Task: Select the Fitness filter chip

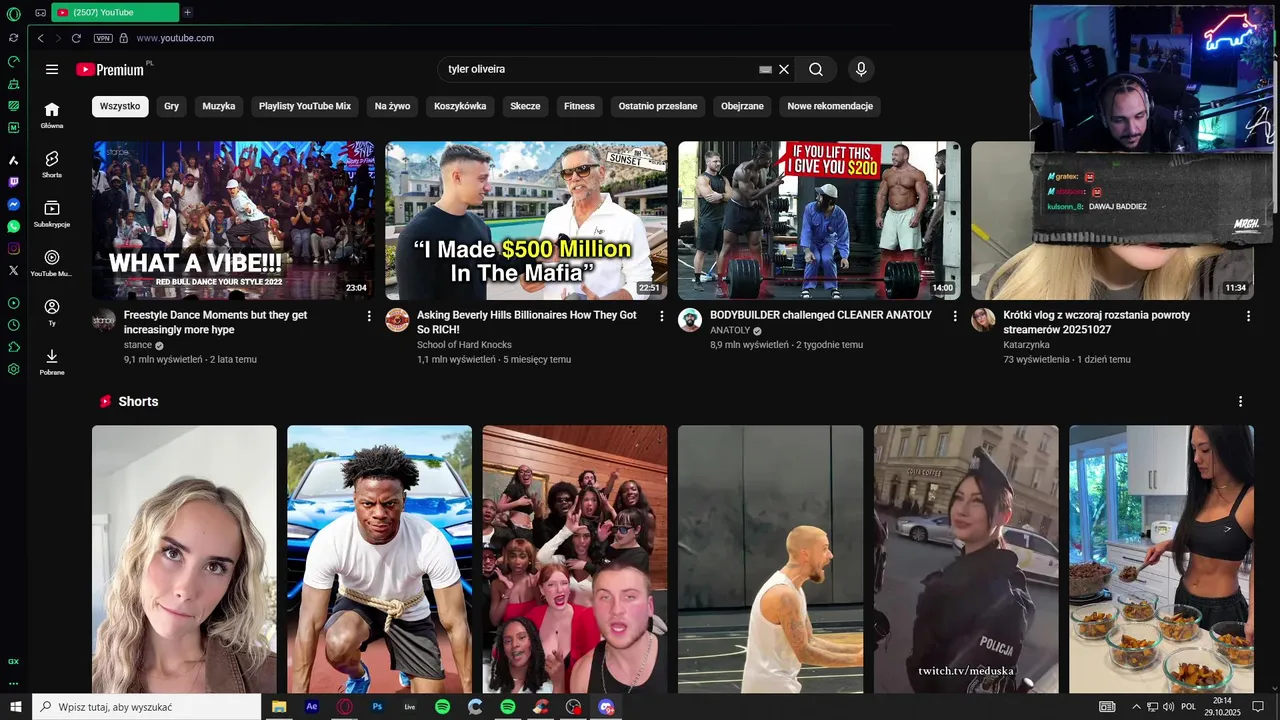Action: point(579,106)
